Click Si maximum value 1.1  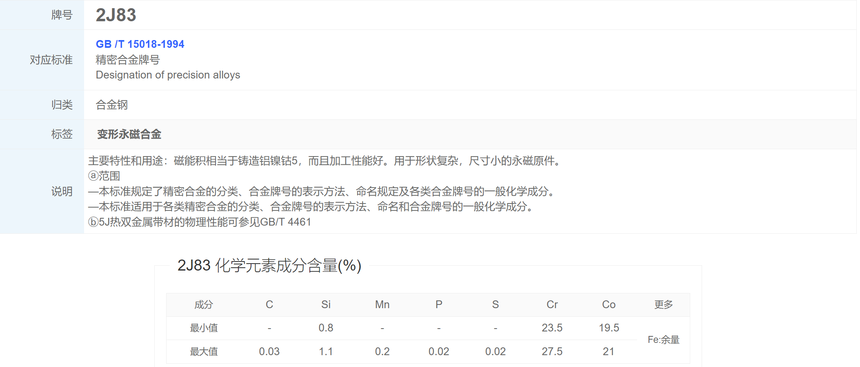click(326, 352)
